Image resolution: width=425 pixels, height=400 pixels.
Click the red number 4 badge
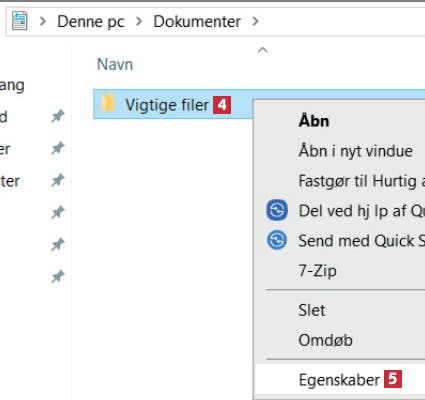pos(222,105)
